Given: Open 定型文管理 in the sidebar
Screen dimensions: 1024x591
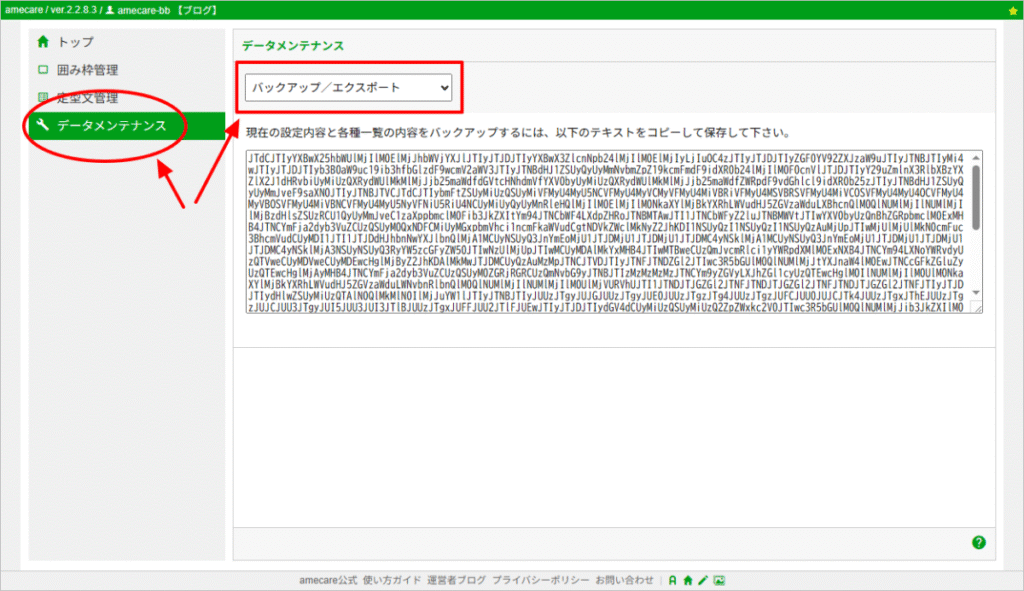Looking at the screenshot, I should (x=87, y=98).
